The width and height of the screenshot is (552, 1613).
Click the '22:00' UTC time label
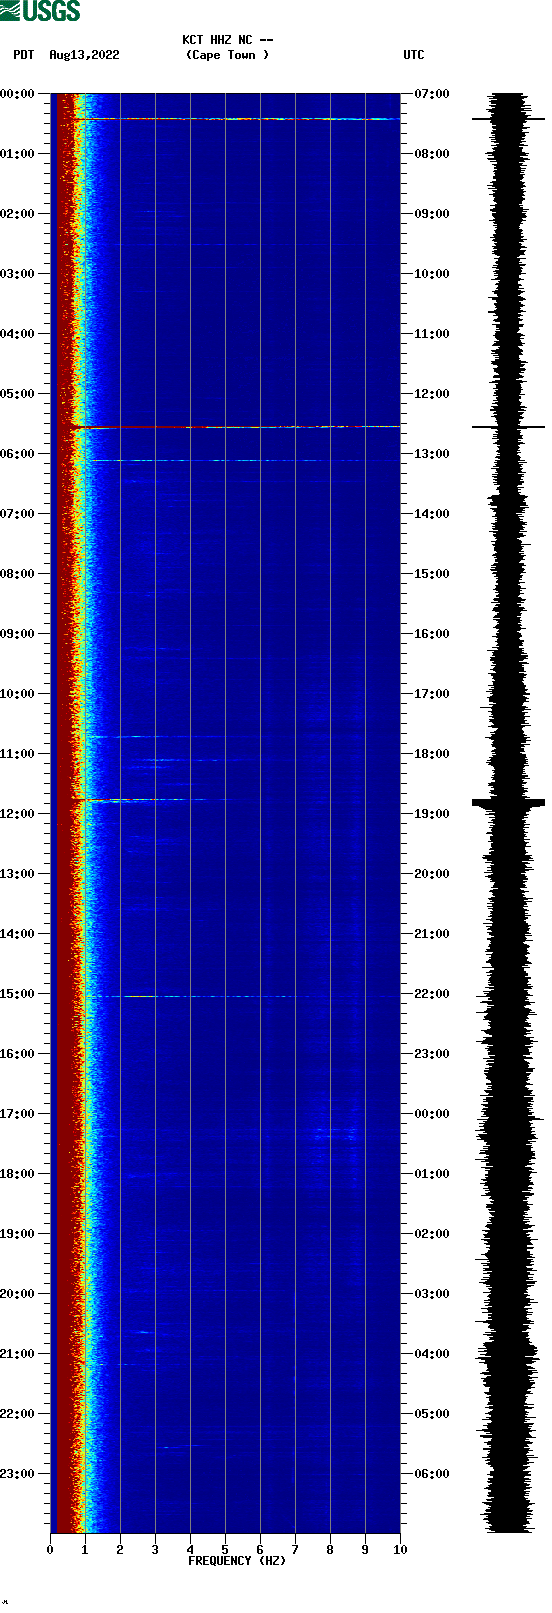[432, 994]
